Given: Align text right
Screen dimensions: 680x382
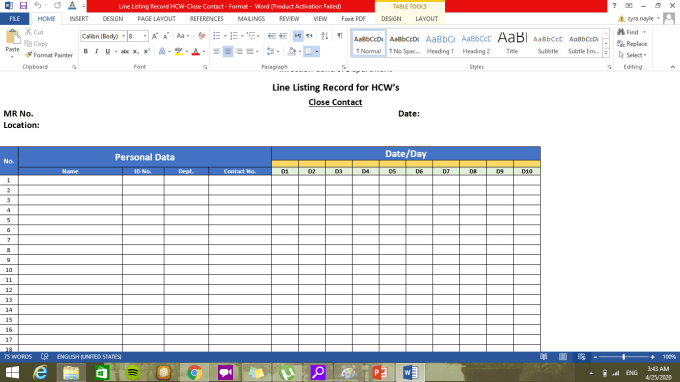Looking at the screenshot, I should [239, 52].
